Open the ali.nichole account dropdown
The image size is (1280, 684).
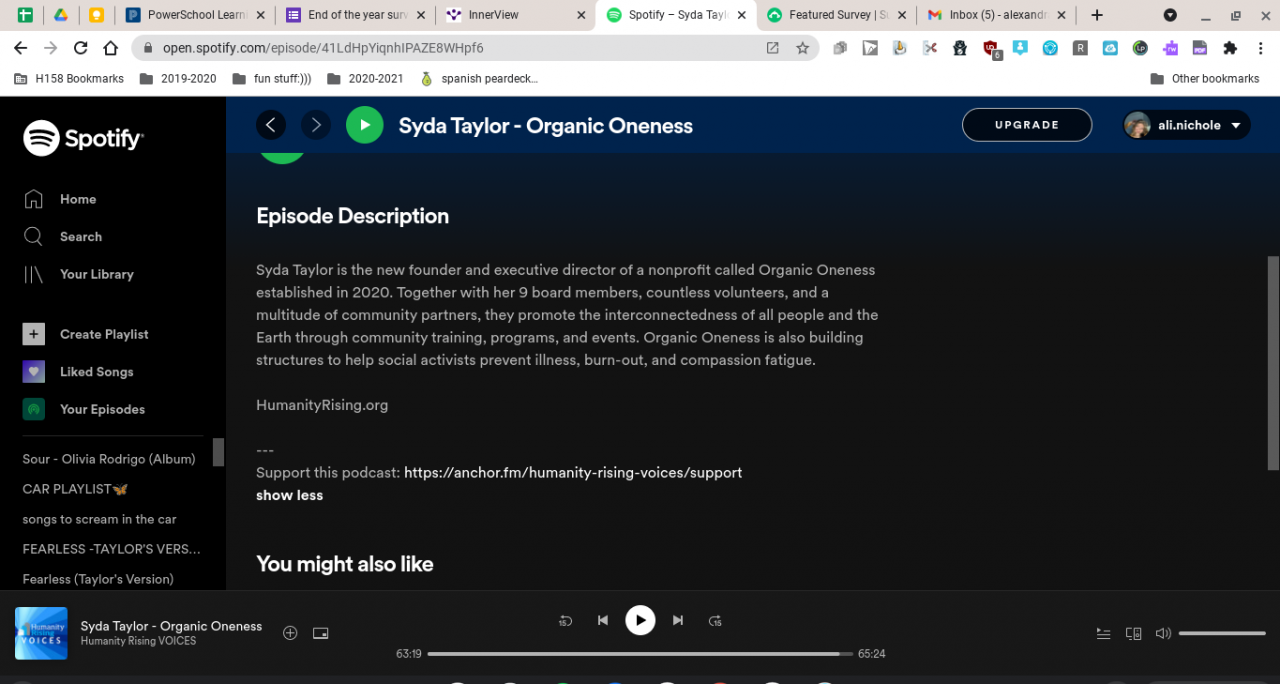coord(1186,125)
